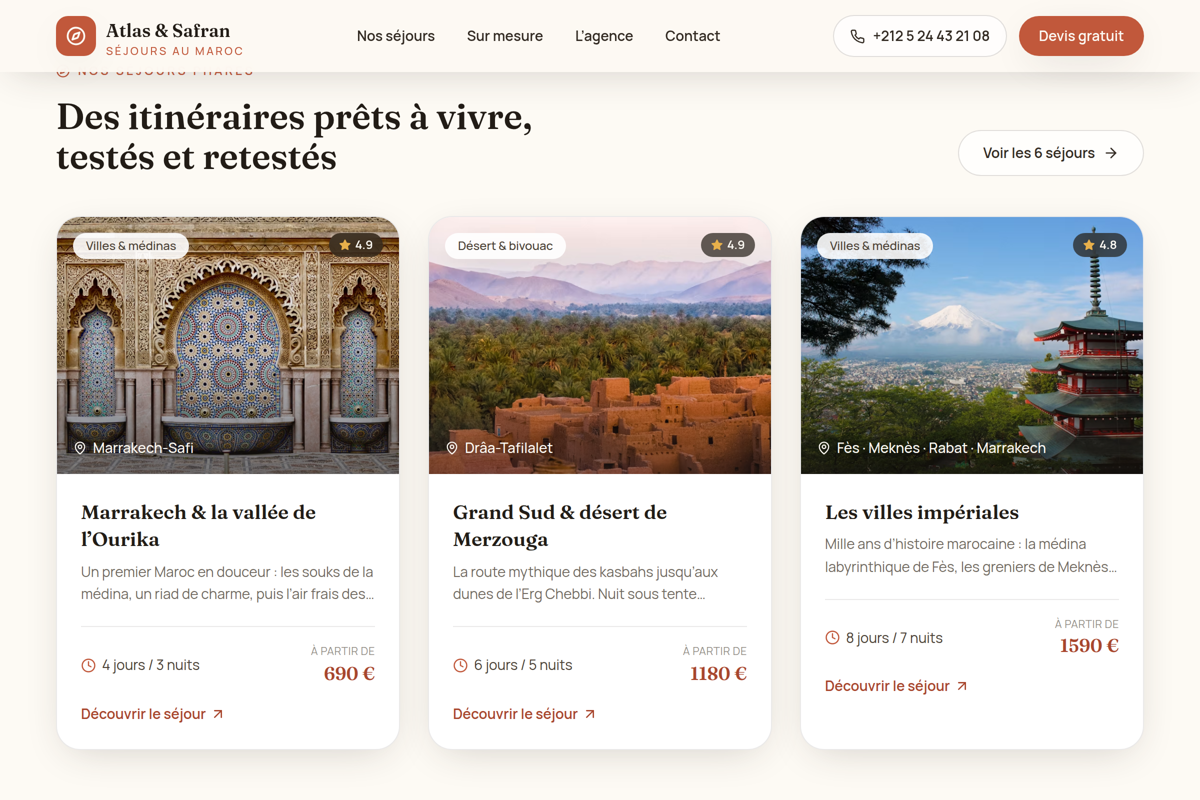Click the Villes & médinas tag on impériales card
Viewport: 1200px width, 800px height.
pos(875,246)
